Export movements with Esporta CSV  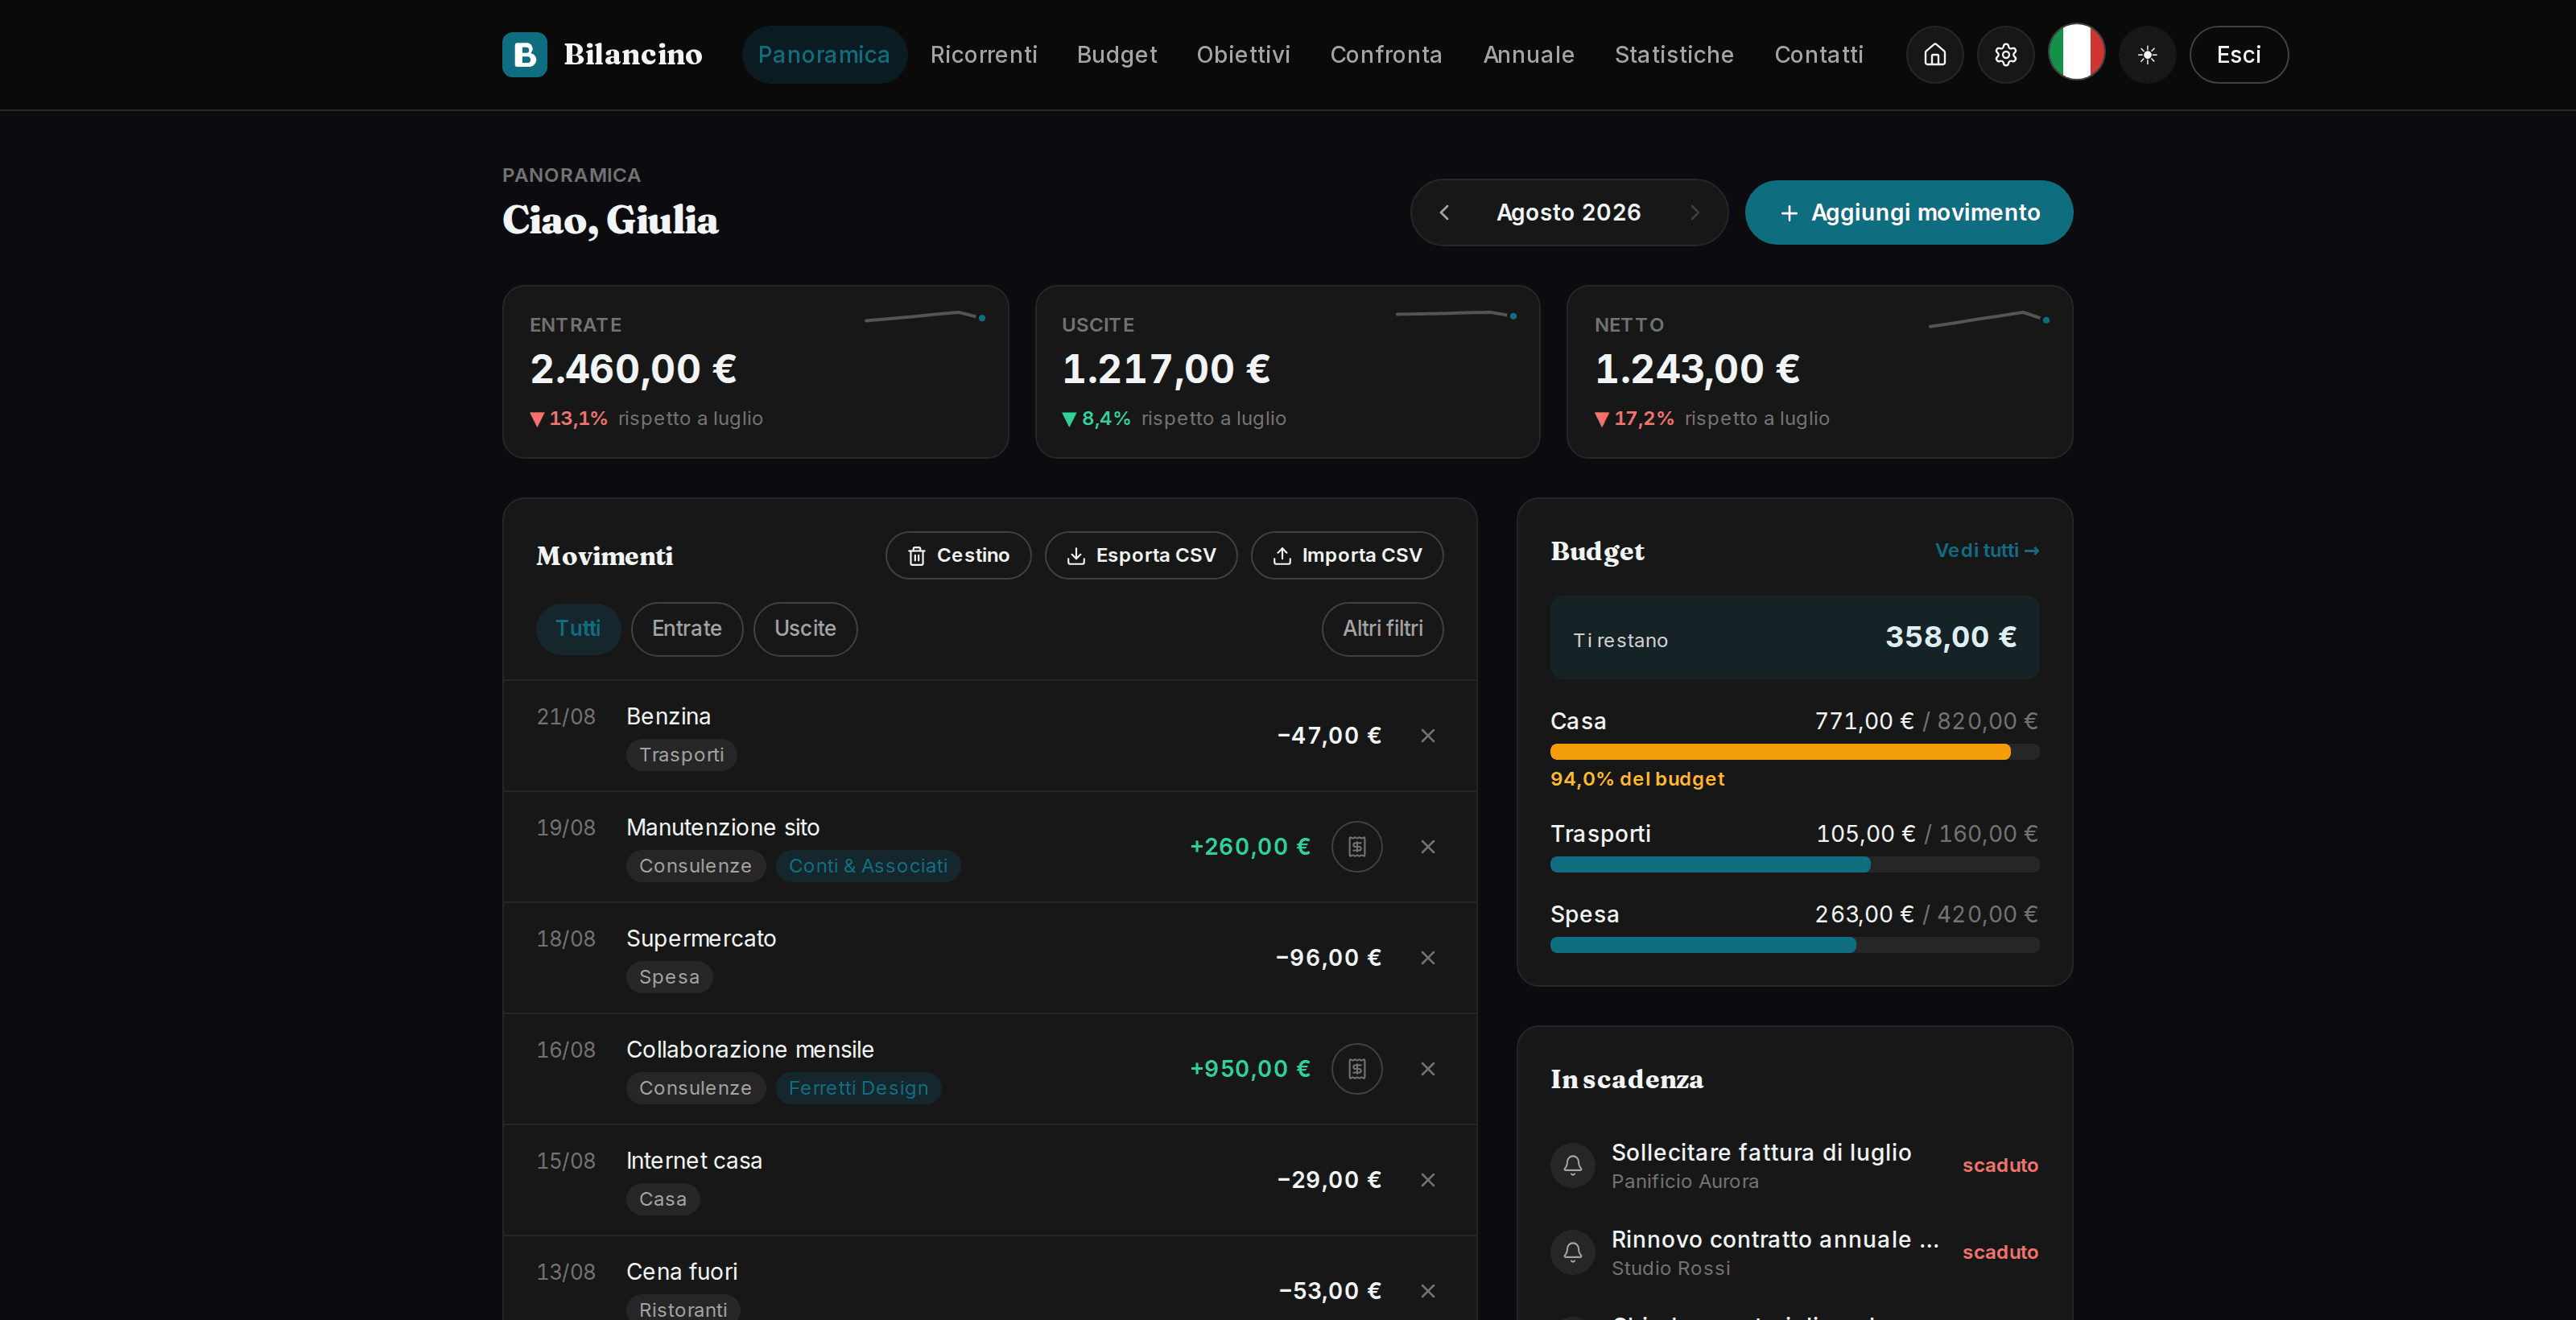pos(1141,555)
